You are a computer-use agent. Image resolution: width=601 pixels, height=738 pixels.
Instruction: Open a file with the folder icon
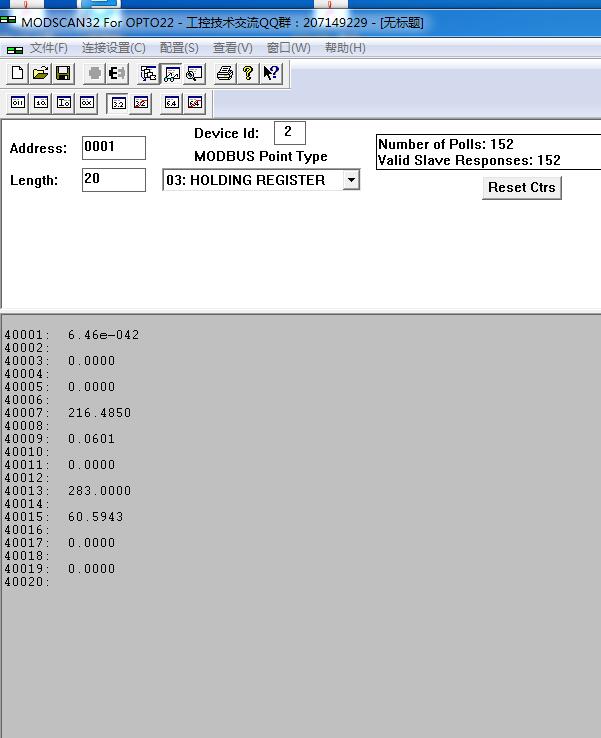tap(40, 73)
